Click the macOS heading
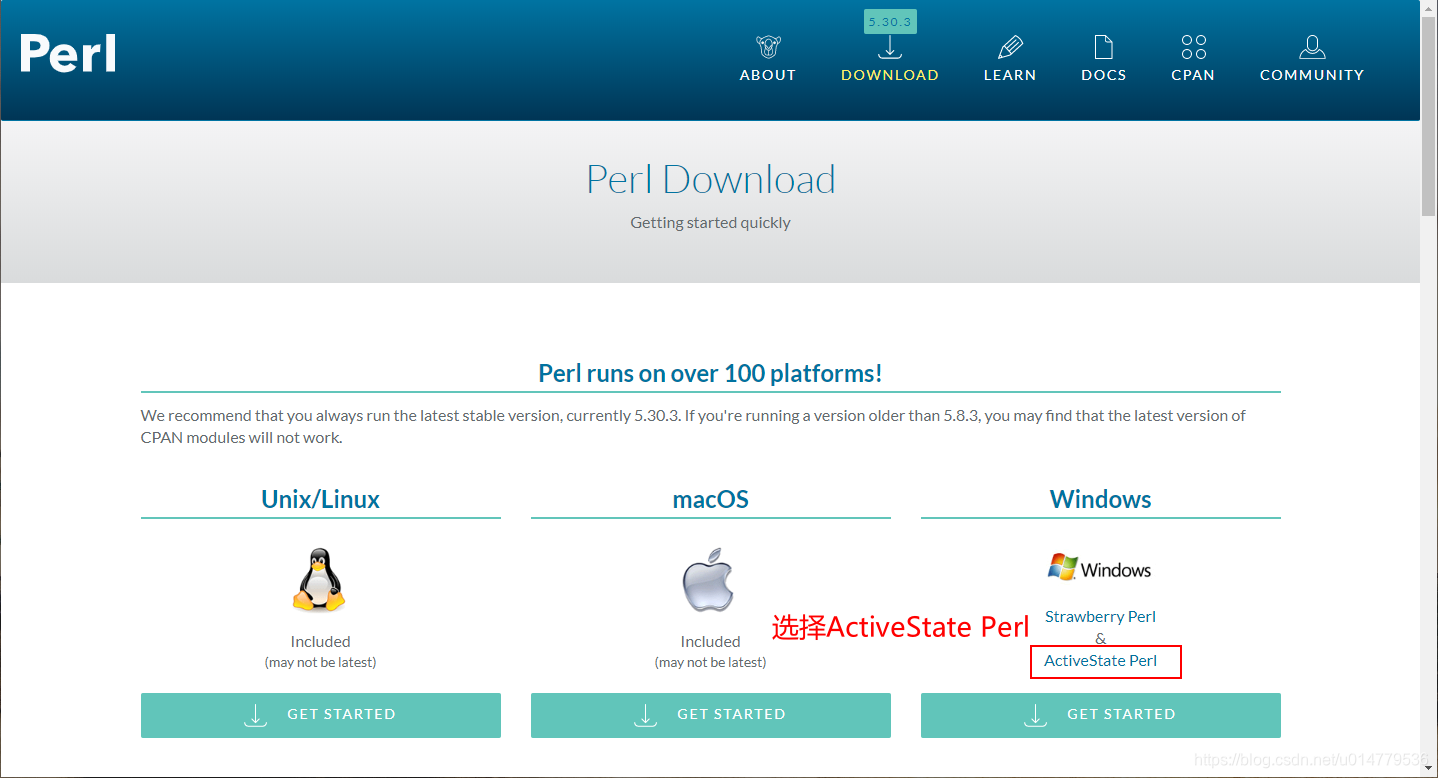 click(711, 499)
